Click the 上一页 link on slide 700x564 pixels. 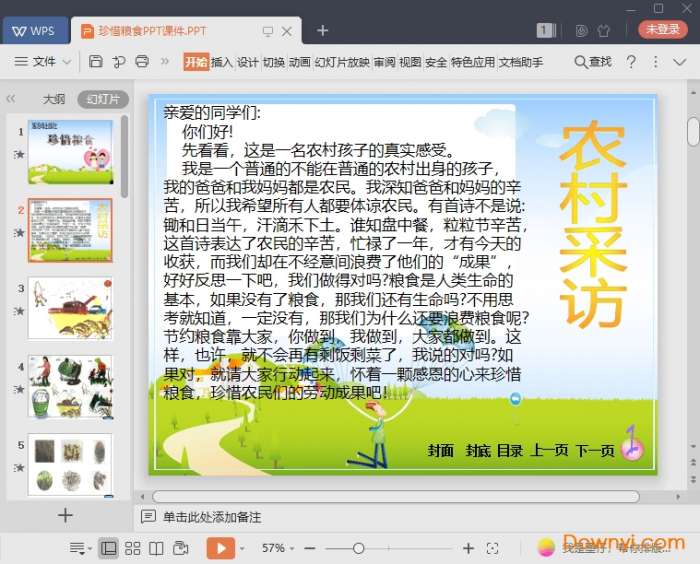tap(549, 451)
